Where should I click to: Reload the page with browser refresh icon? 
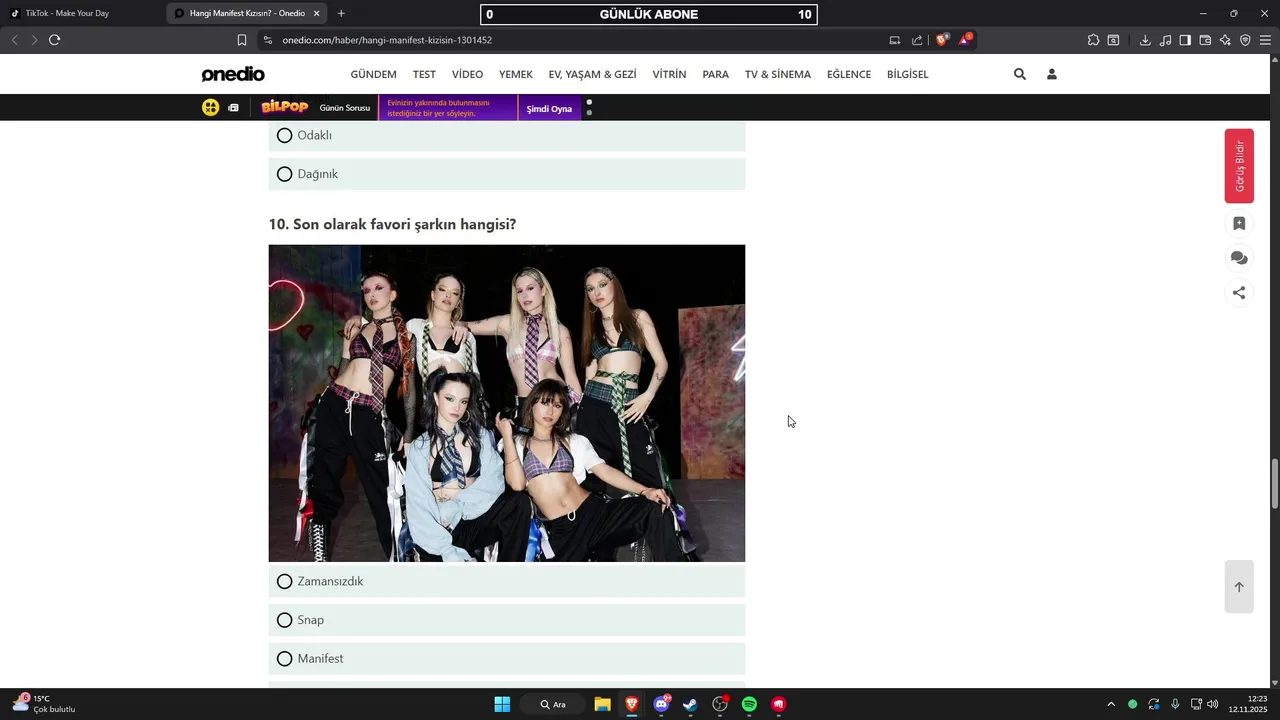[x=54, y=40]
